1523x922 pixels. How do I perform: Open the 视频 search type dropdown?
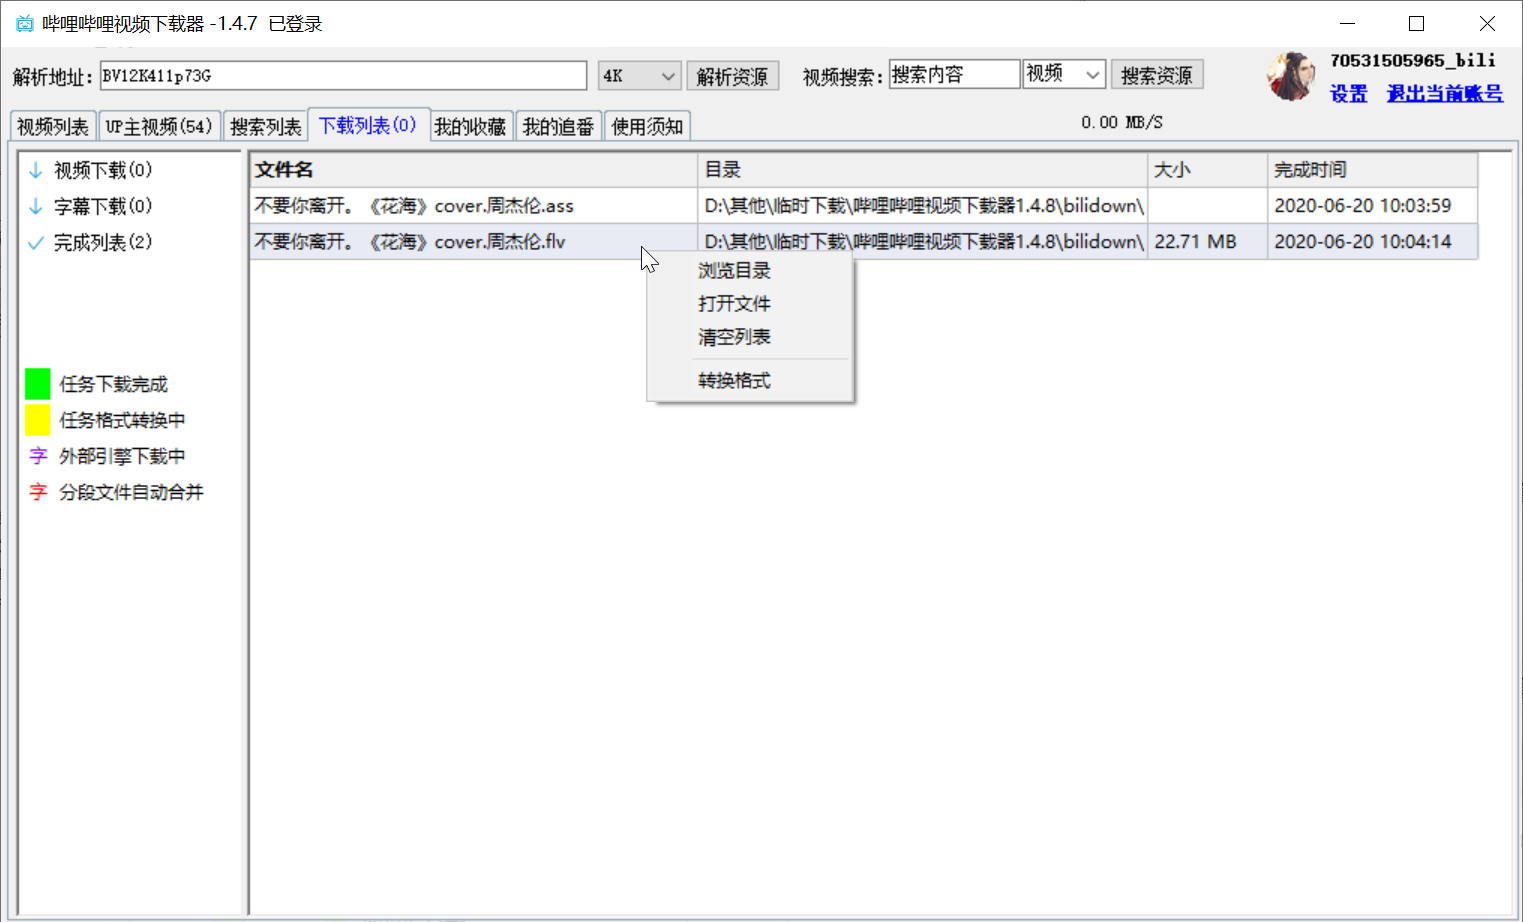tap(1064, 74)
